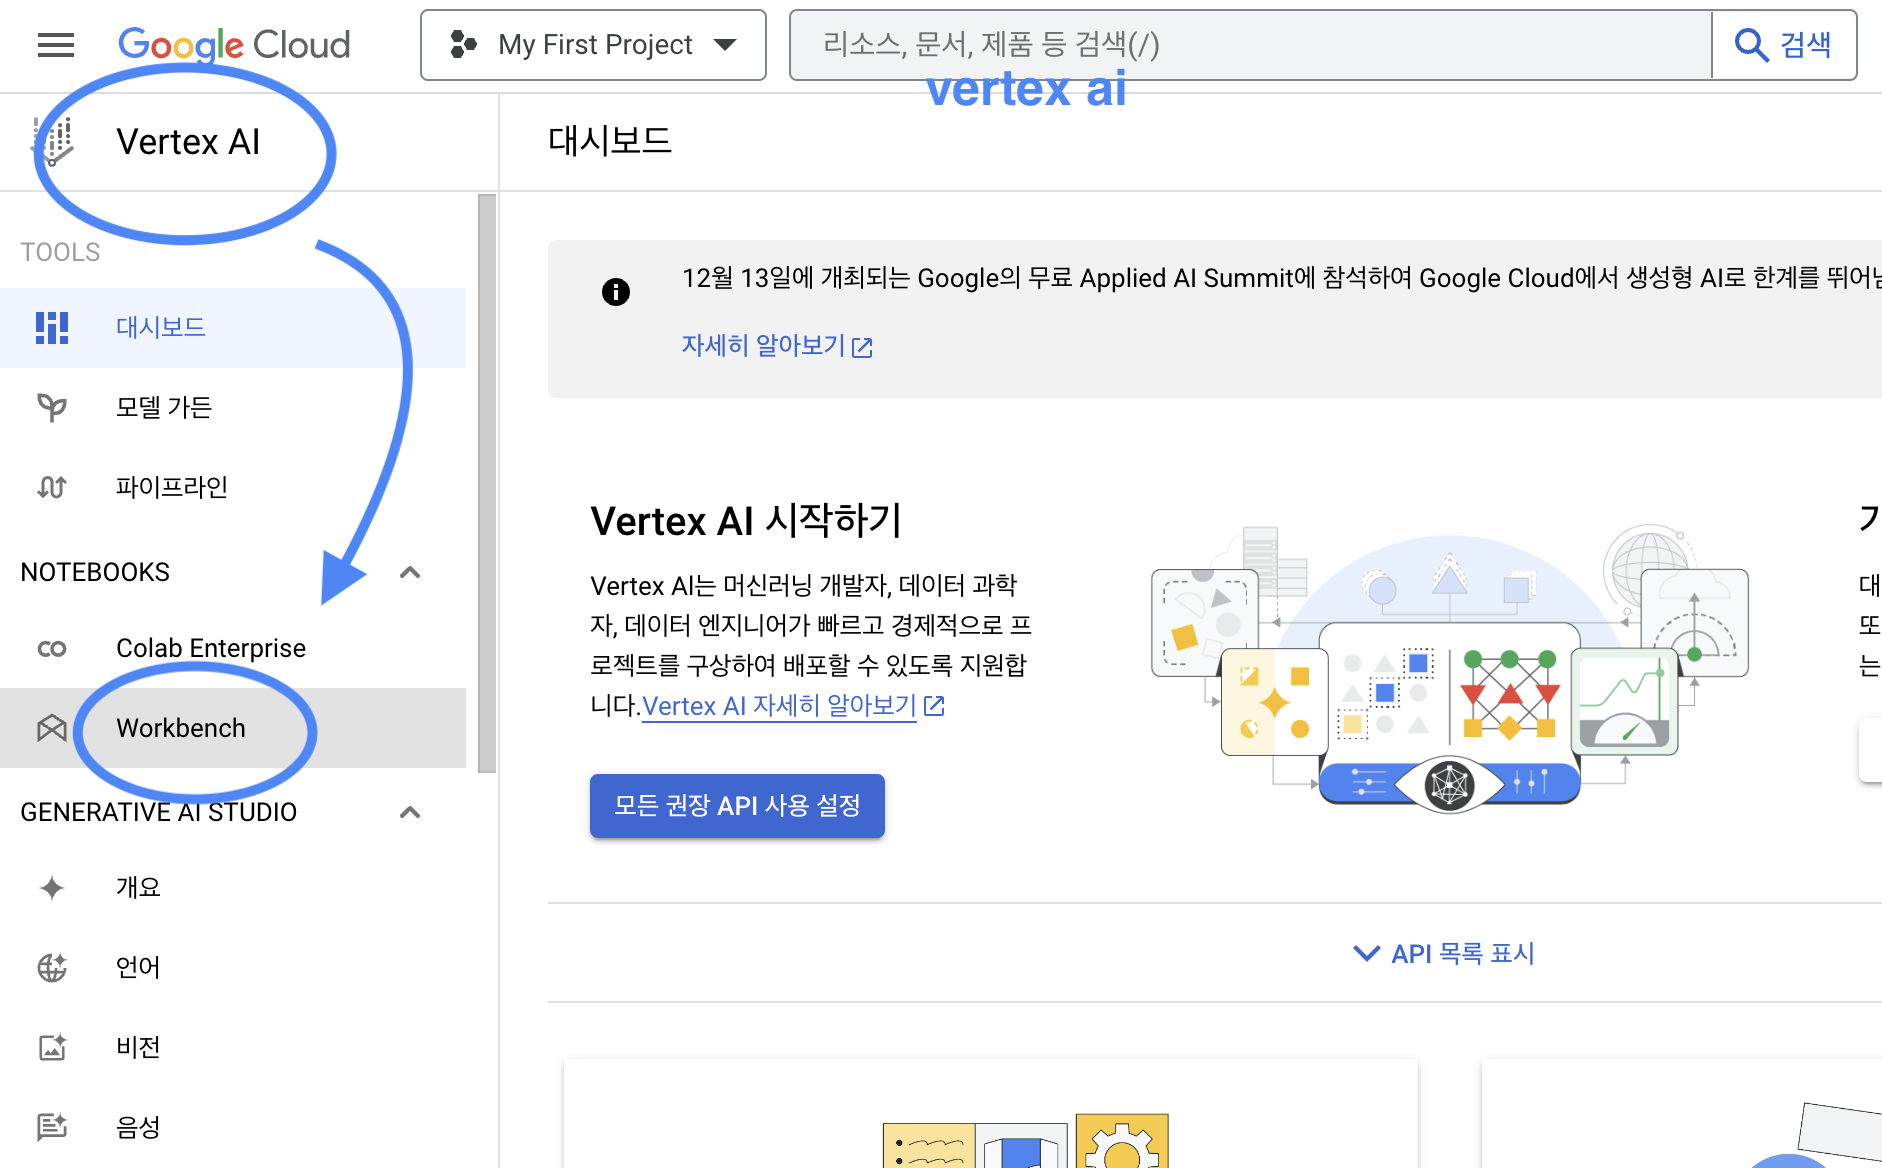Click the NOTEBOOKS section label
Viewport: 1882px width, 1168px height.
click(95, 572)
